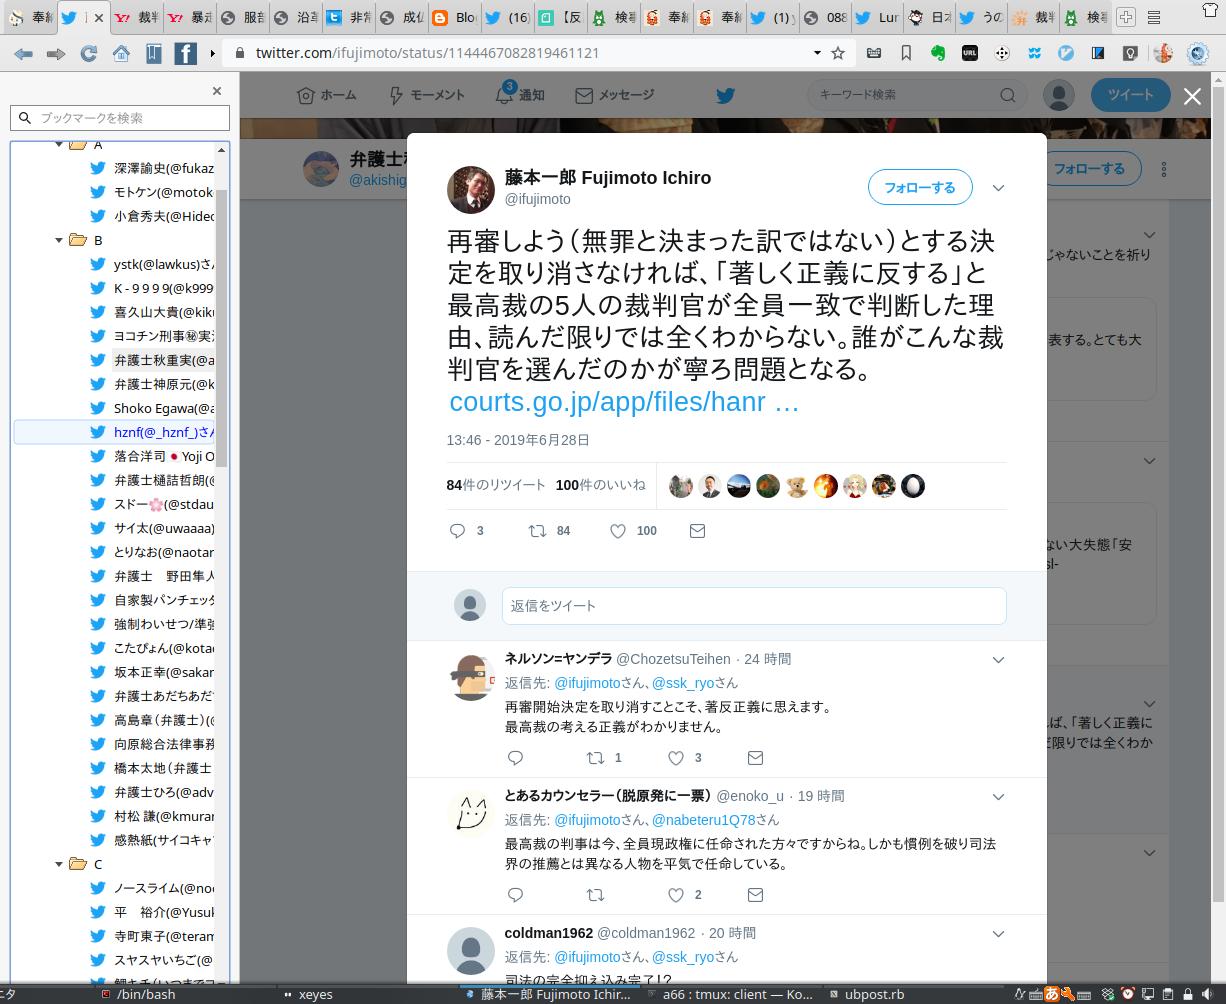
Task: Open the モーメント menu item
Action: 426,95
